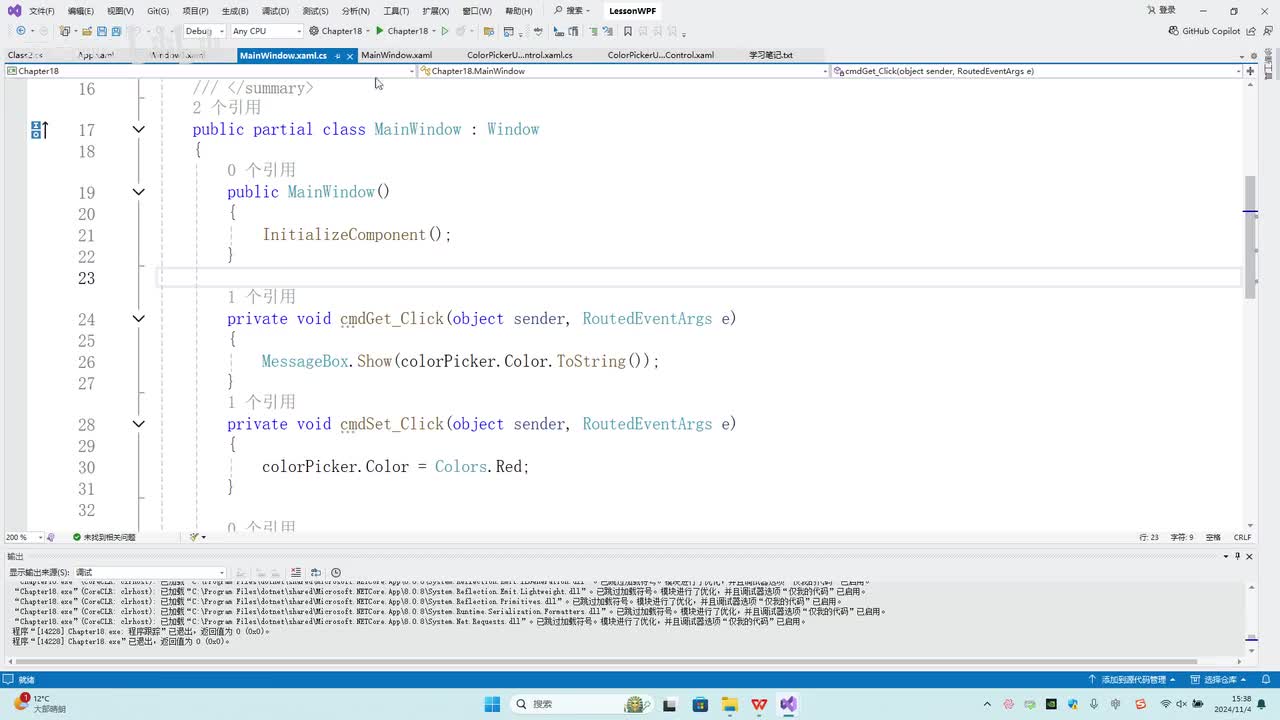The width and height of the screenshot is (1280, 720).
Task: Click the CRLF line ending indicator
Action: pyautogui.click(x=1242, y=537)
